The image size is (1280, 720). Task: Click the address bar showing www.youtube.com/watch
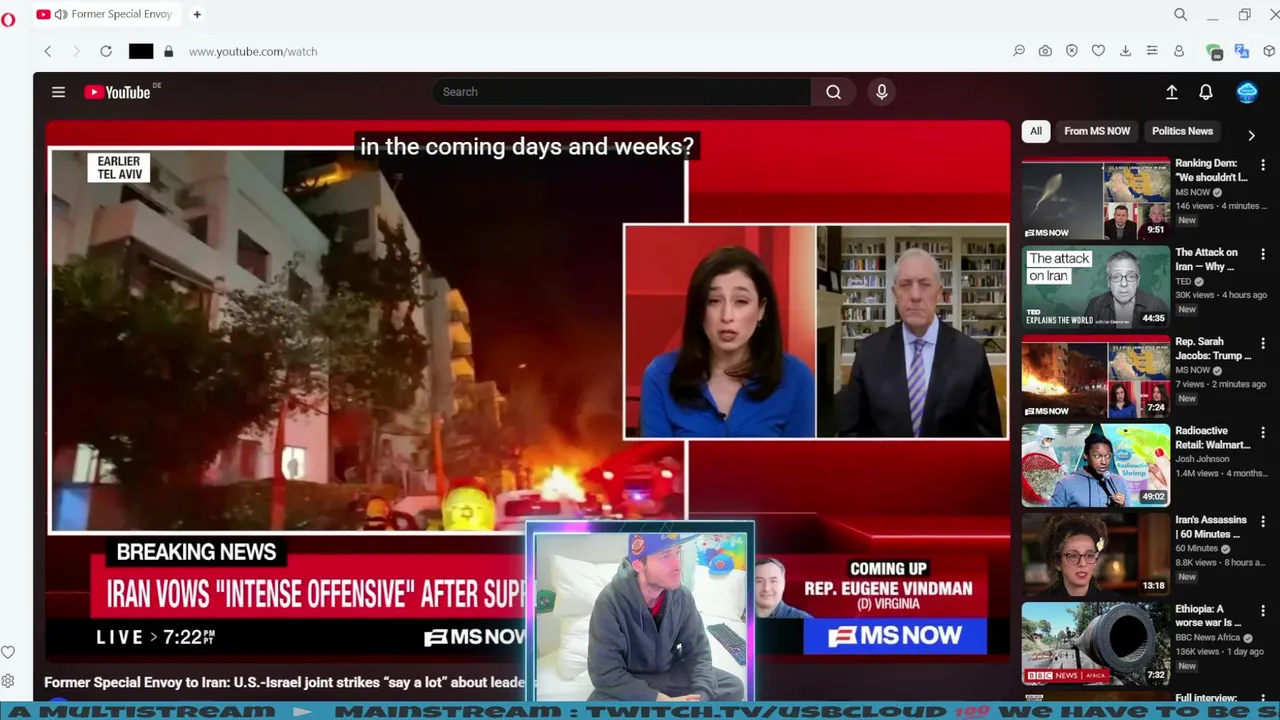click(x=253, y=51)
